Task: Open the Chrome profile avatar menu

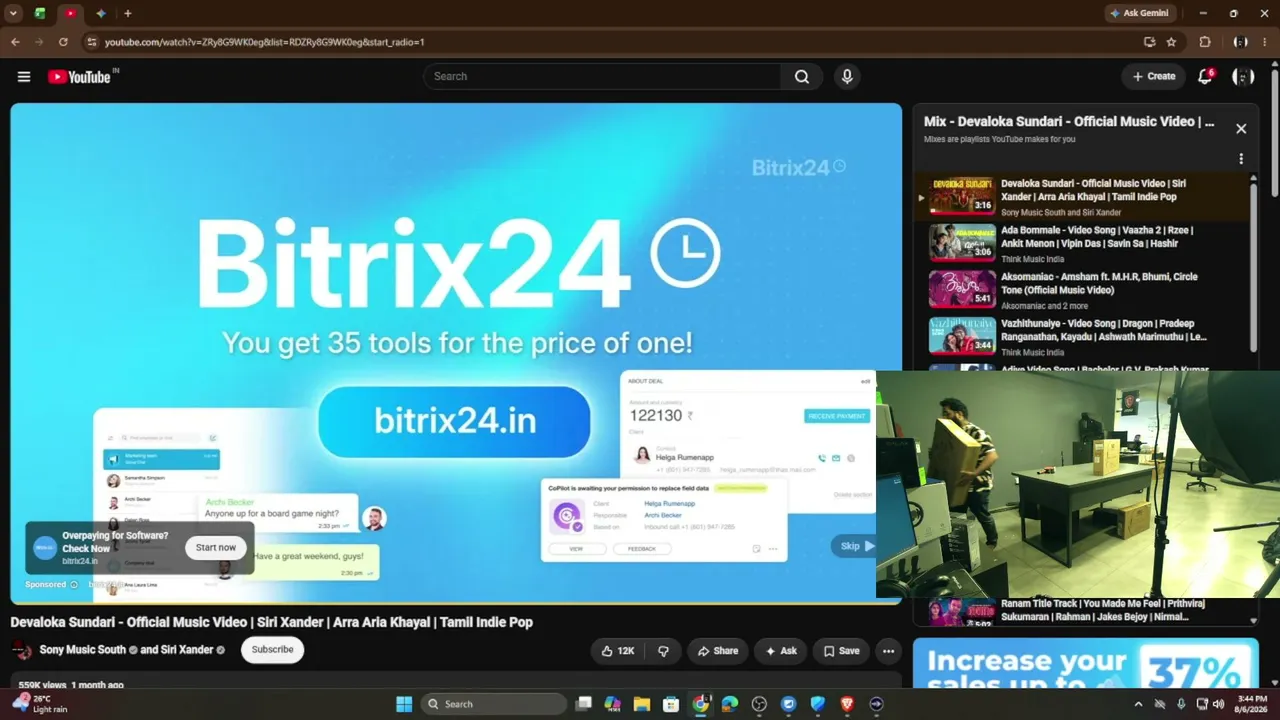Action: pos(1241,42)
